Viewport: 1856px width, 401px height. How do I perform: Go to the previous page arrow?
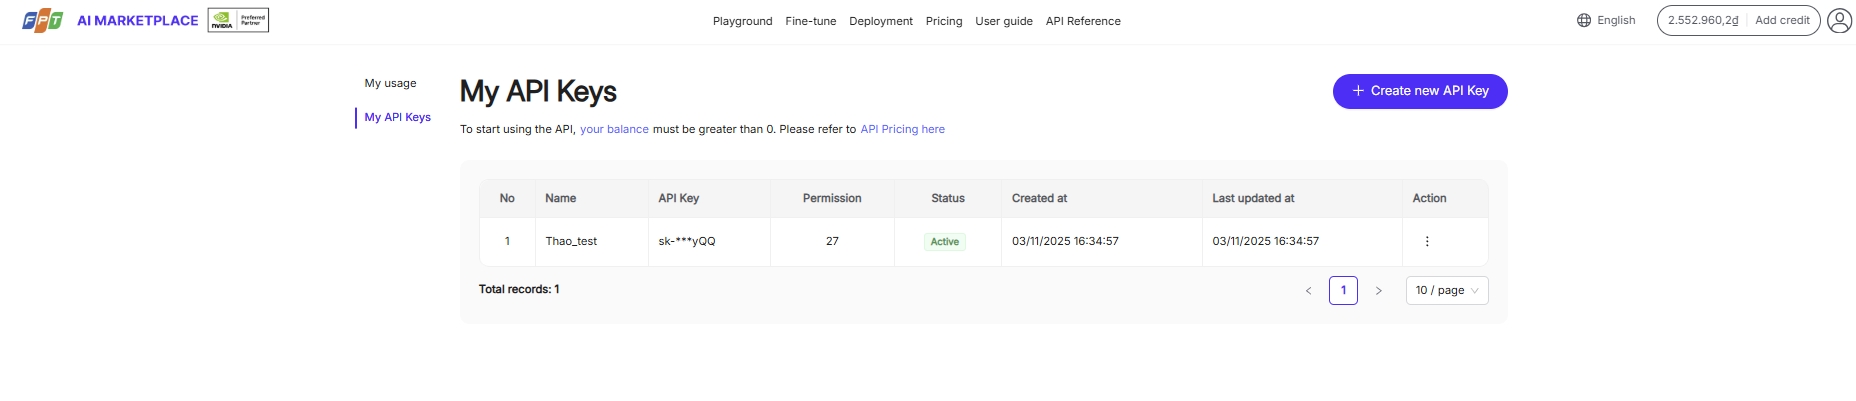click(1308, 291)
